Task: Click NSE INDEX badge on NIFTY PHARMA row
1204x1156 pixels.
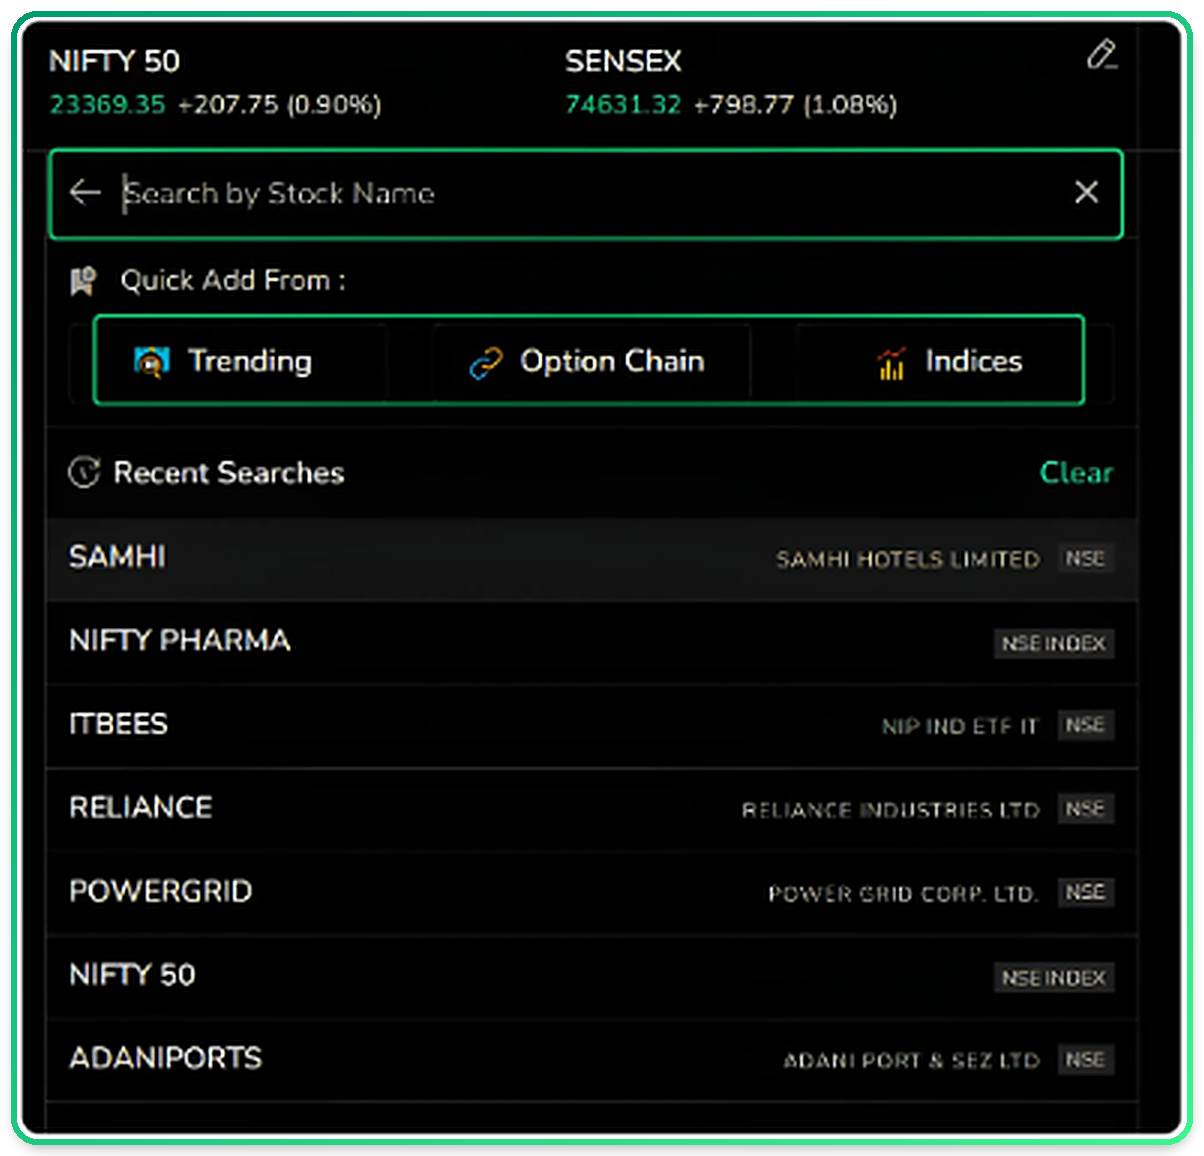Action: (1054, 643)
